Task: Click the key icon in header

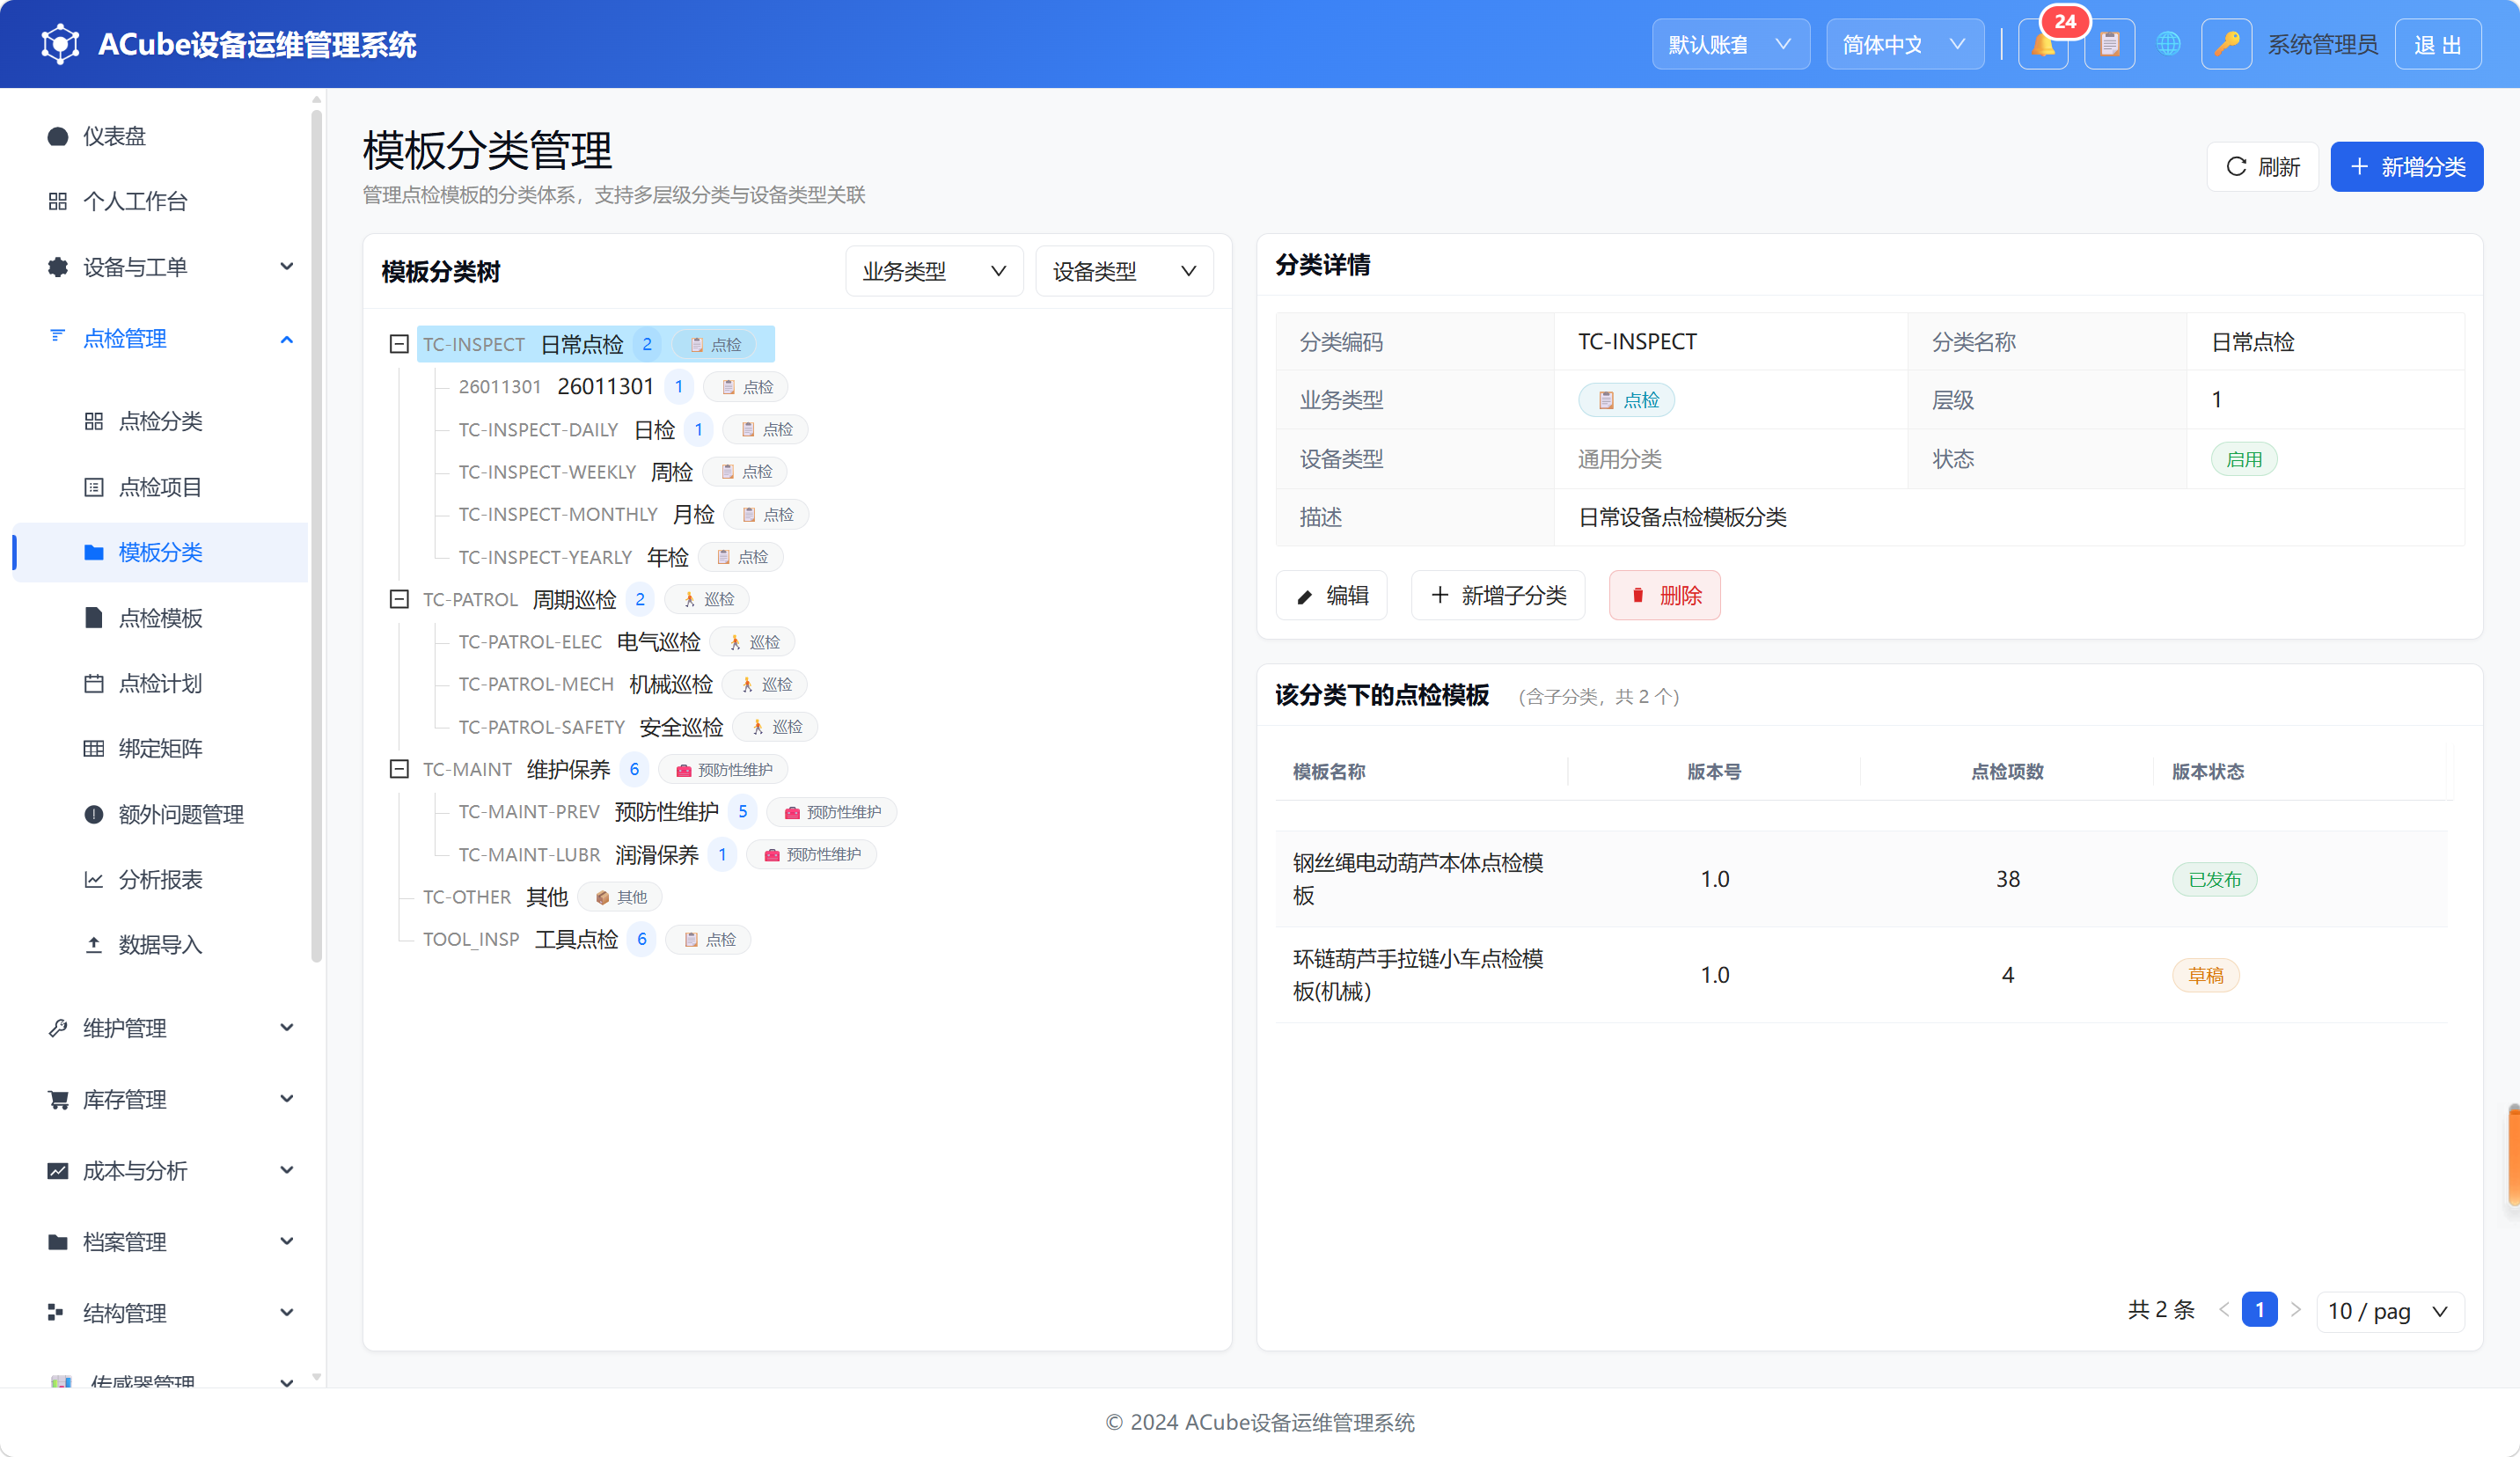Action: (x=2226, y=45)
